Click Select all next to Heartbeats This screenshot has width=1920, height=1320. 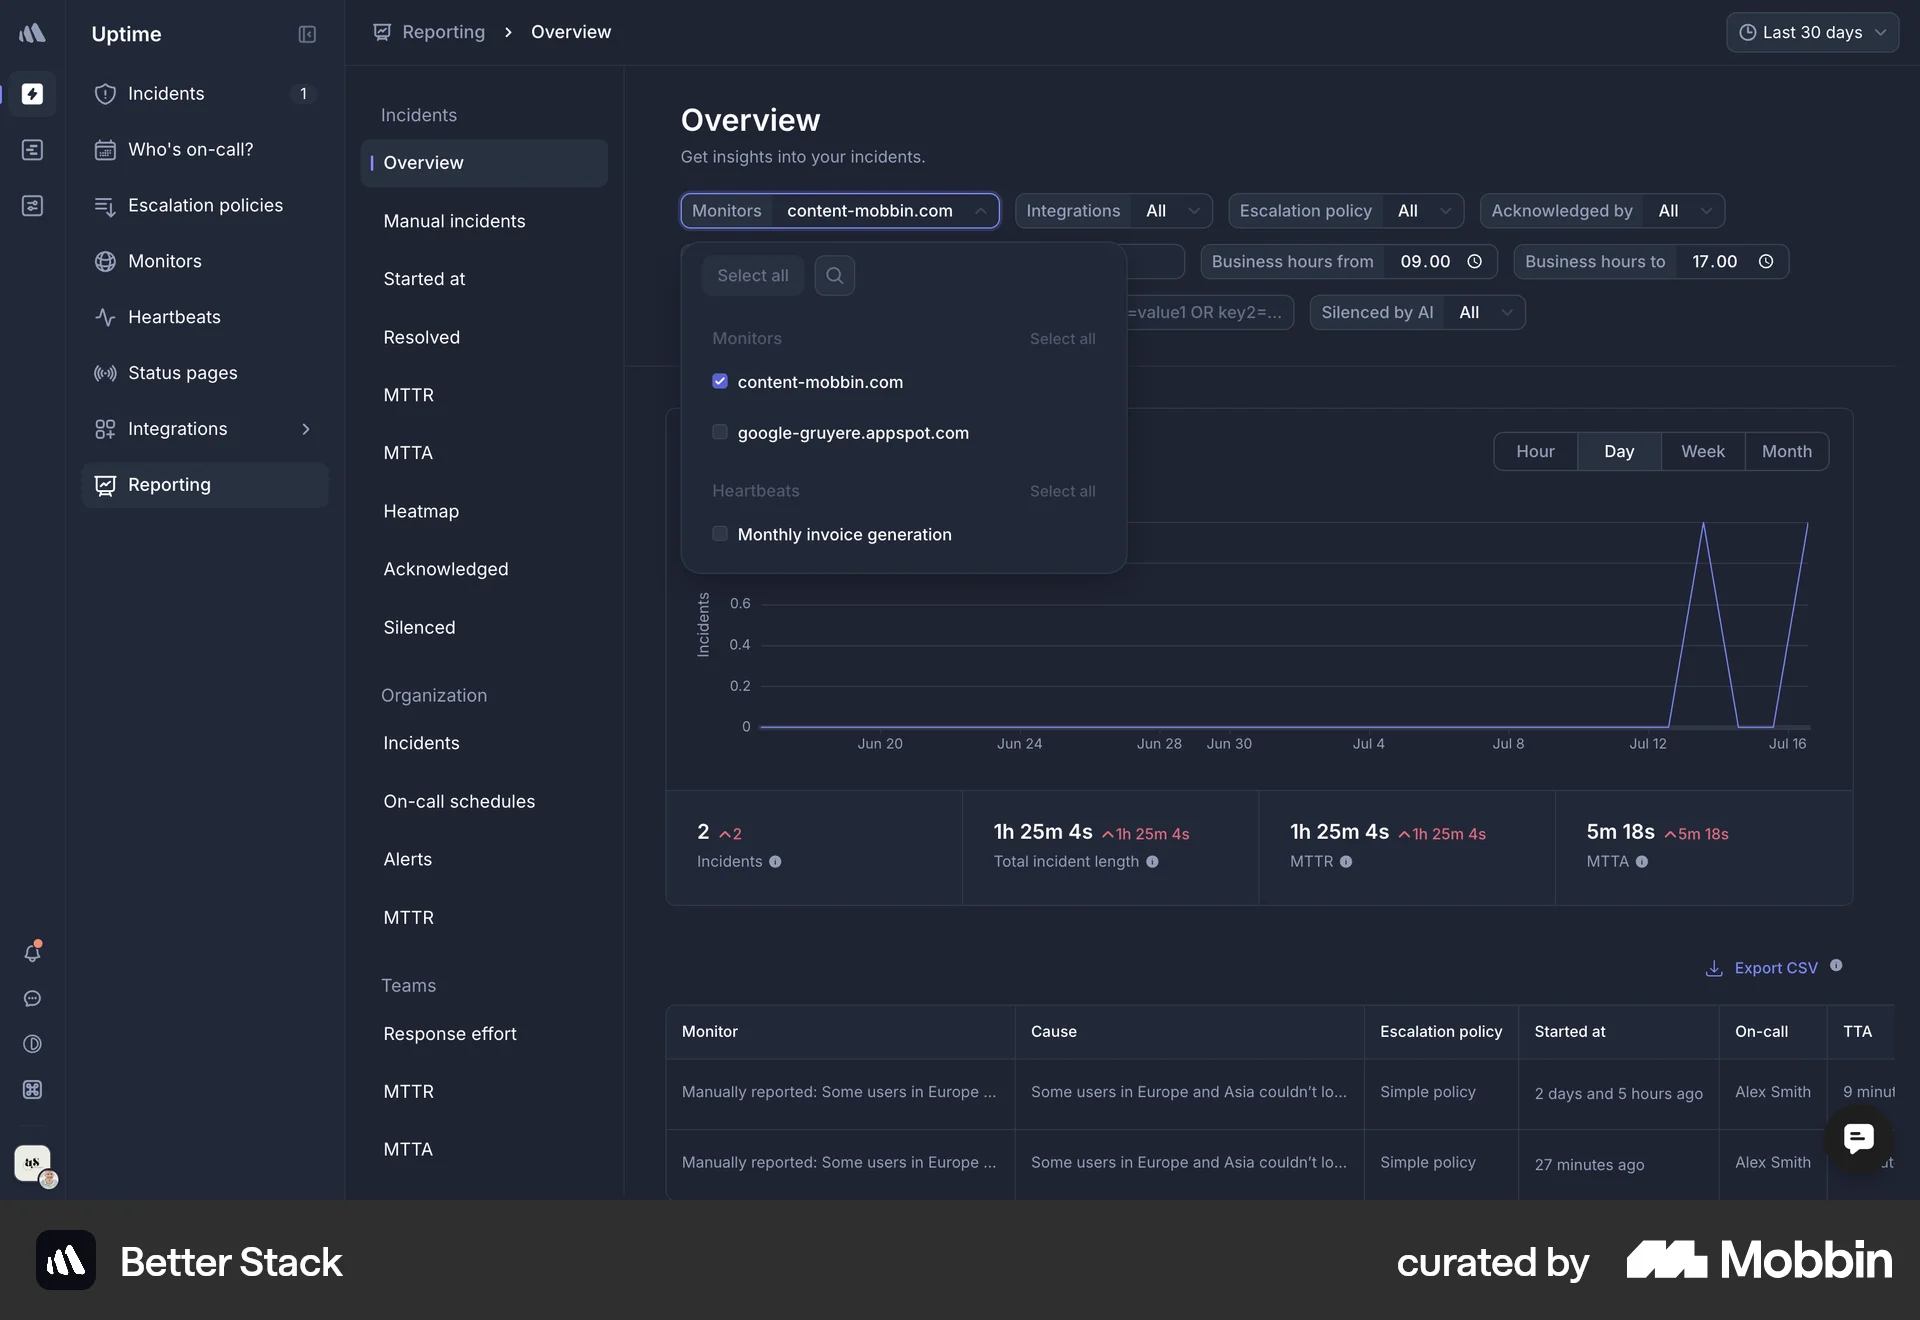(1061, 491)
